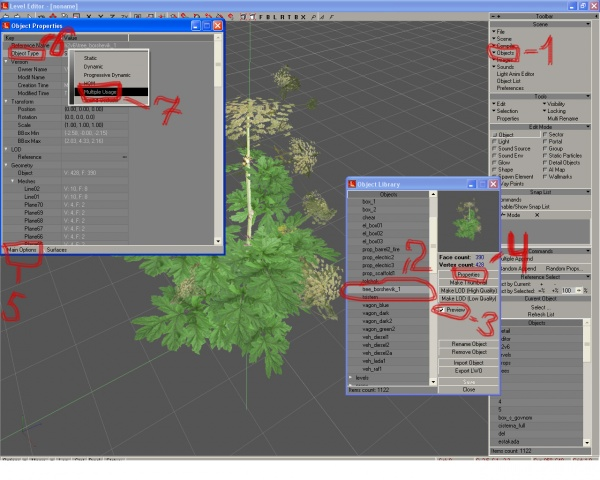Viewport: 600px width, 480px height.
Task: Click the X icon beside Mode in Snap List
Action: click(537, 215)
